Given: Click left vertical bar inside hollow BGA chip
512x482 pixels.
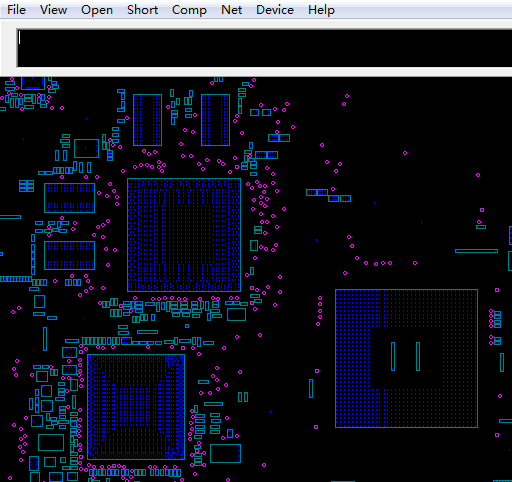Looking at the screenshot, I should (x=393, y=356).
